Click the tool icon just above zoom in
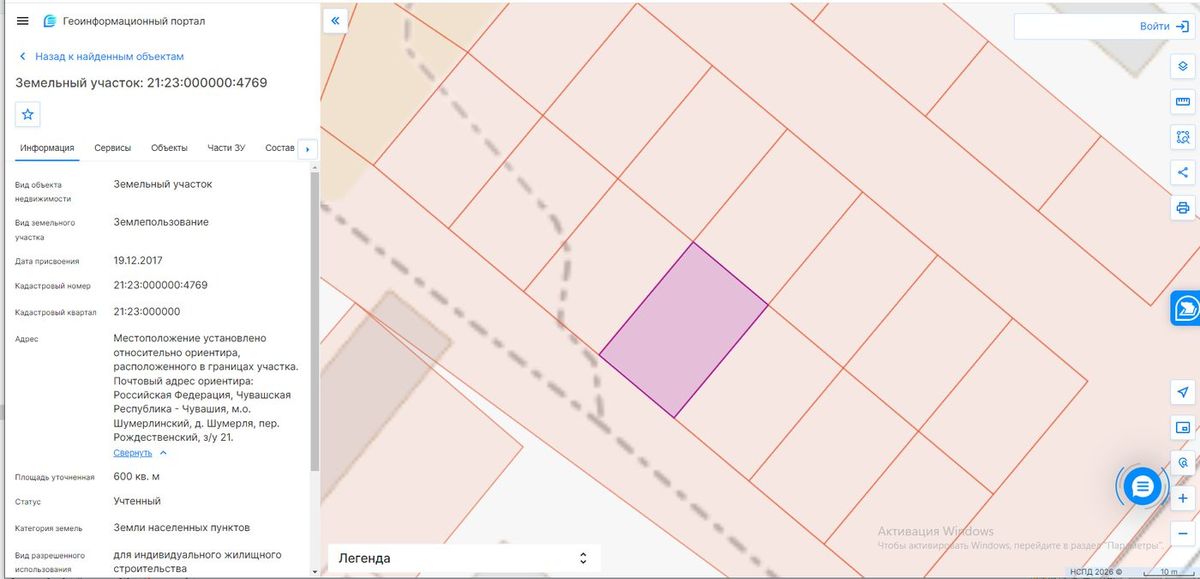Viewport: 1200px width, 579px height. pyautogui.click(x=1183, y=463)
